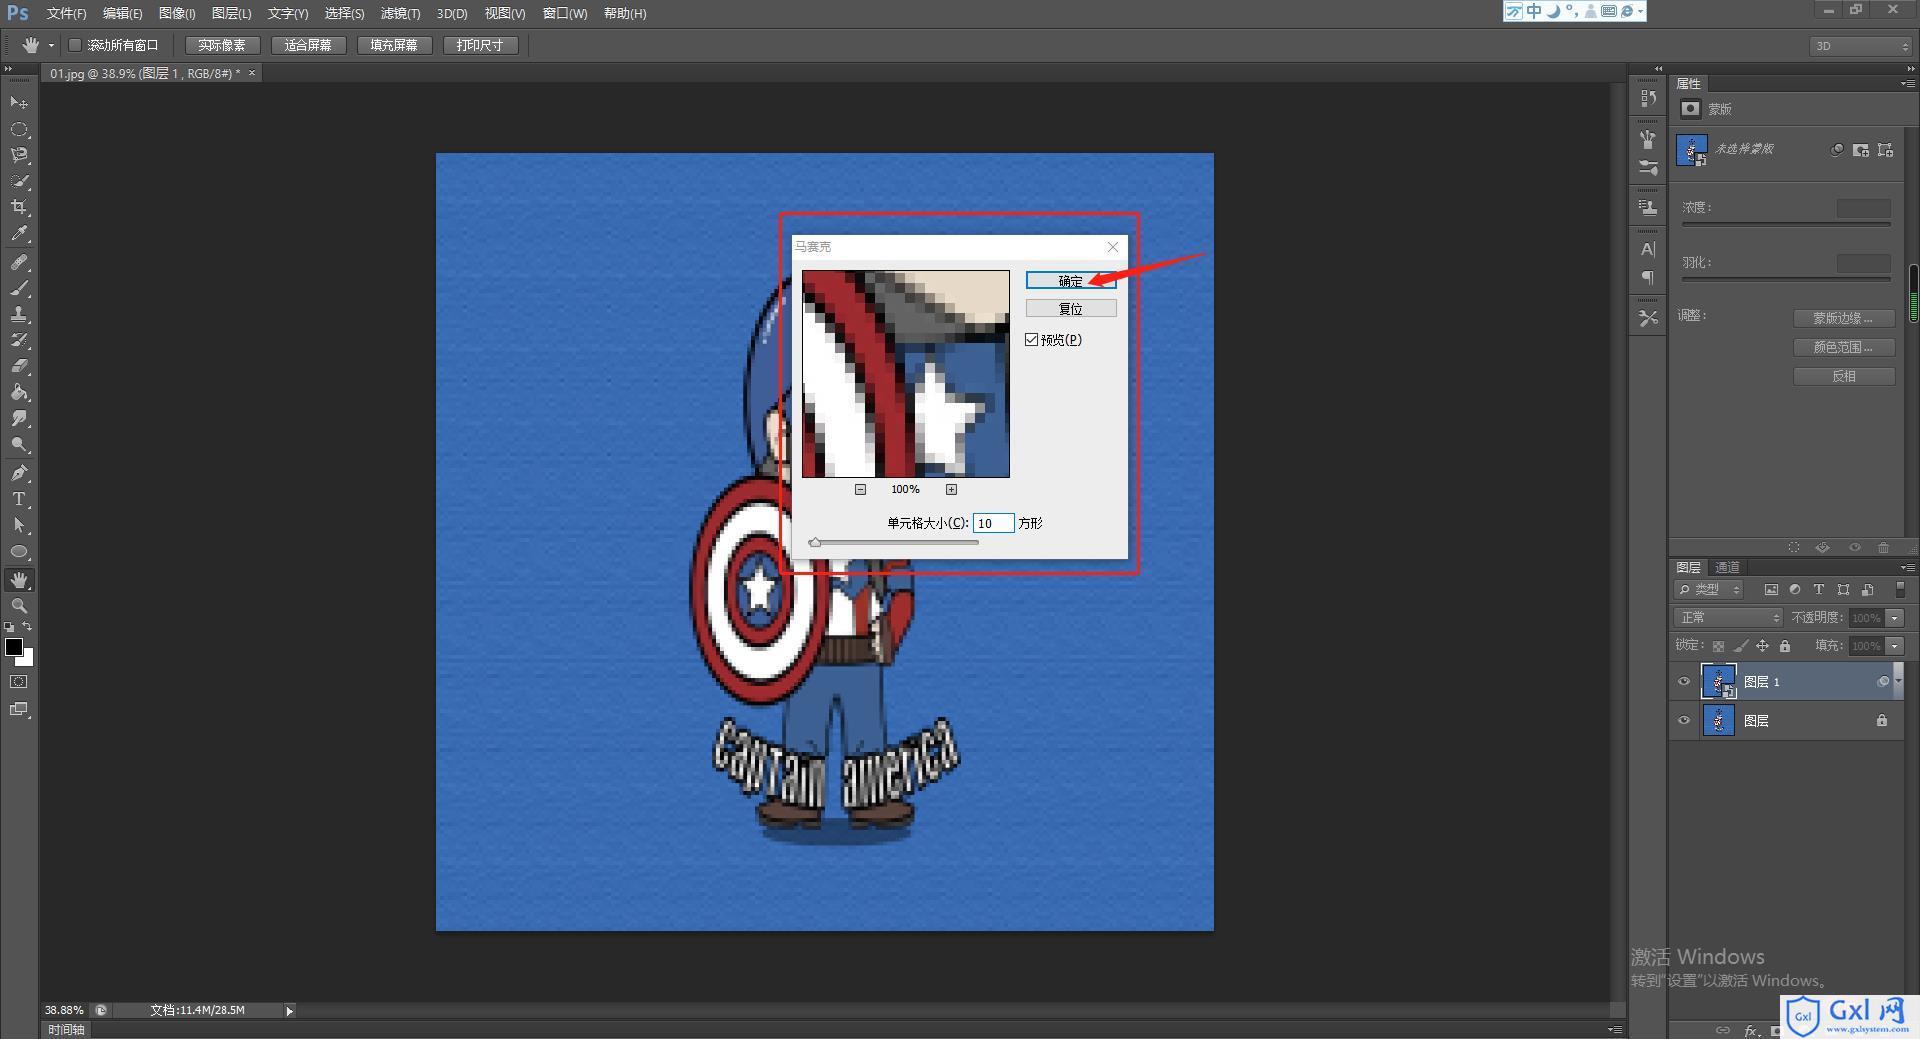The image size is (1920, 1039).
Task: Adjust the cell size slider handle
Action: click(815, 543)
